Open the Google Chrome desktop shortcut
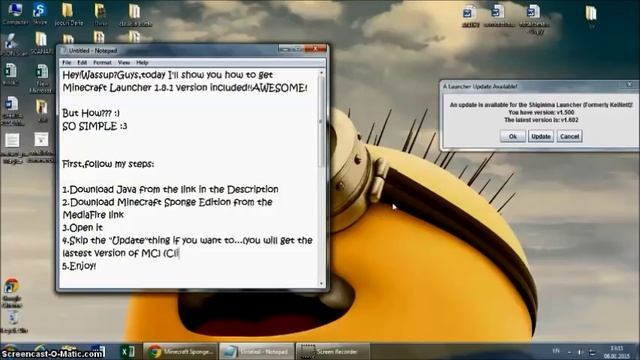Screen dimensions: 640x360 pyautogui.click(x=12, y=293)
